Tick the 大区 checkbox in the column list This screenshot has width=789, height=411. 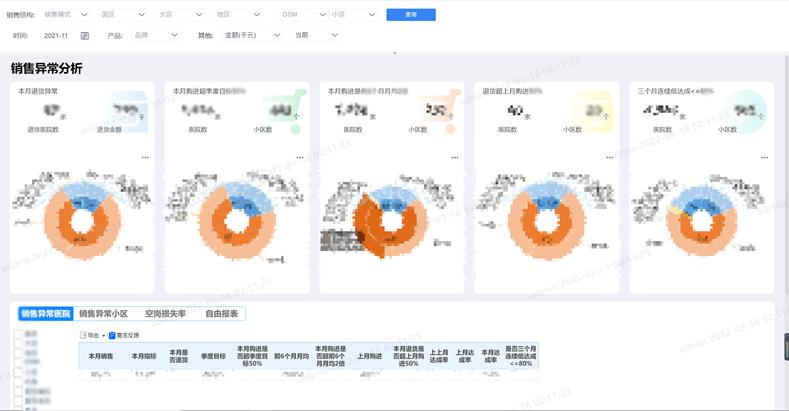pos(18,344)
